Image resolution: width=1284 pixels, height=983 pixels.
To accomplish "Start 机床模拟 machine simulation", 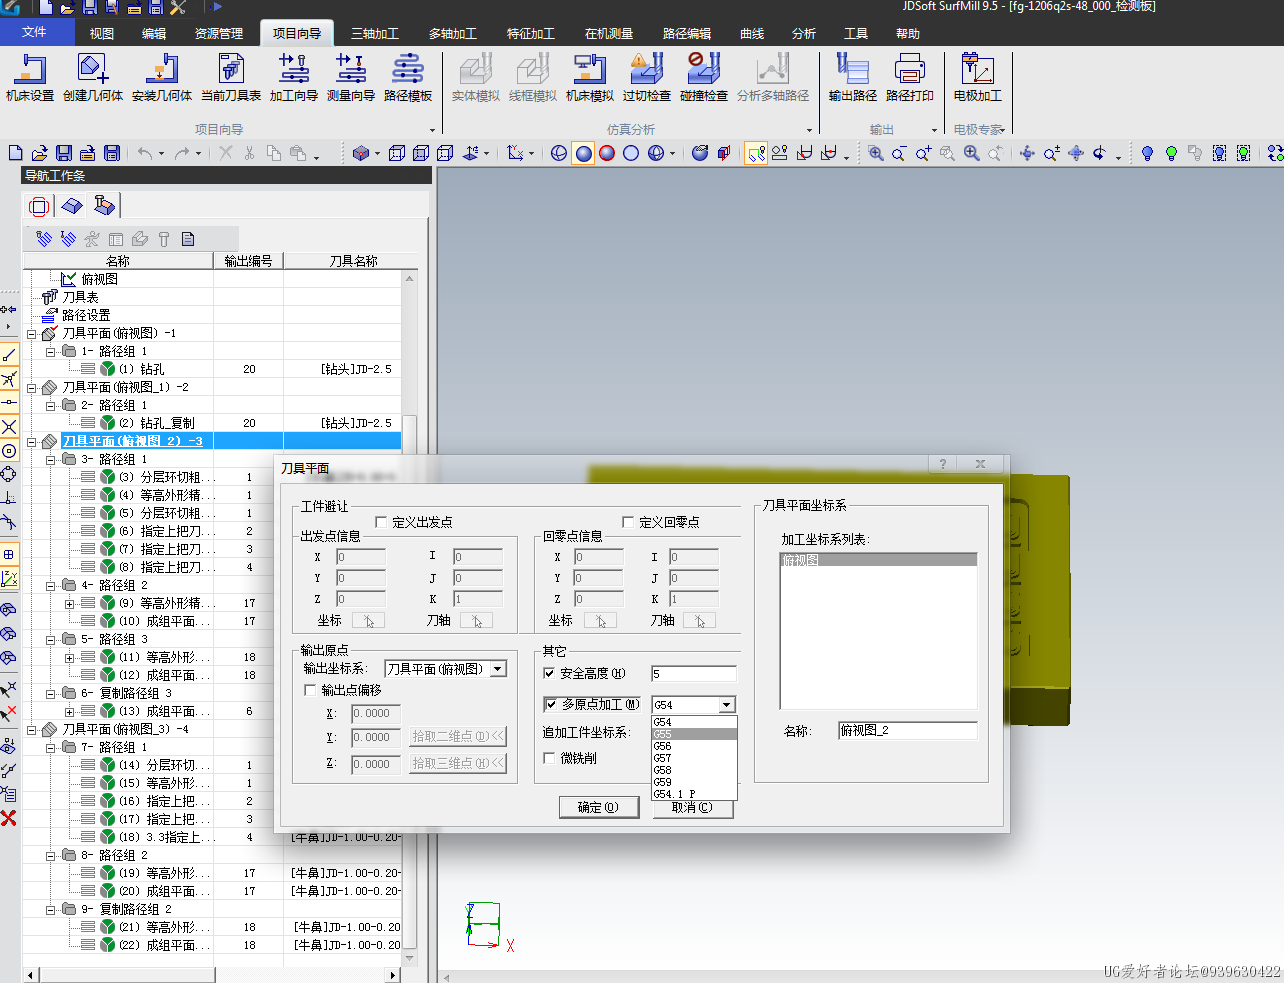I will [x=589, y=78].
